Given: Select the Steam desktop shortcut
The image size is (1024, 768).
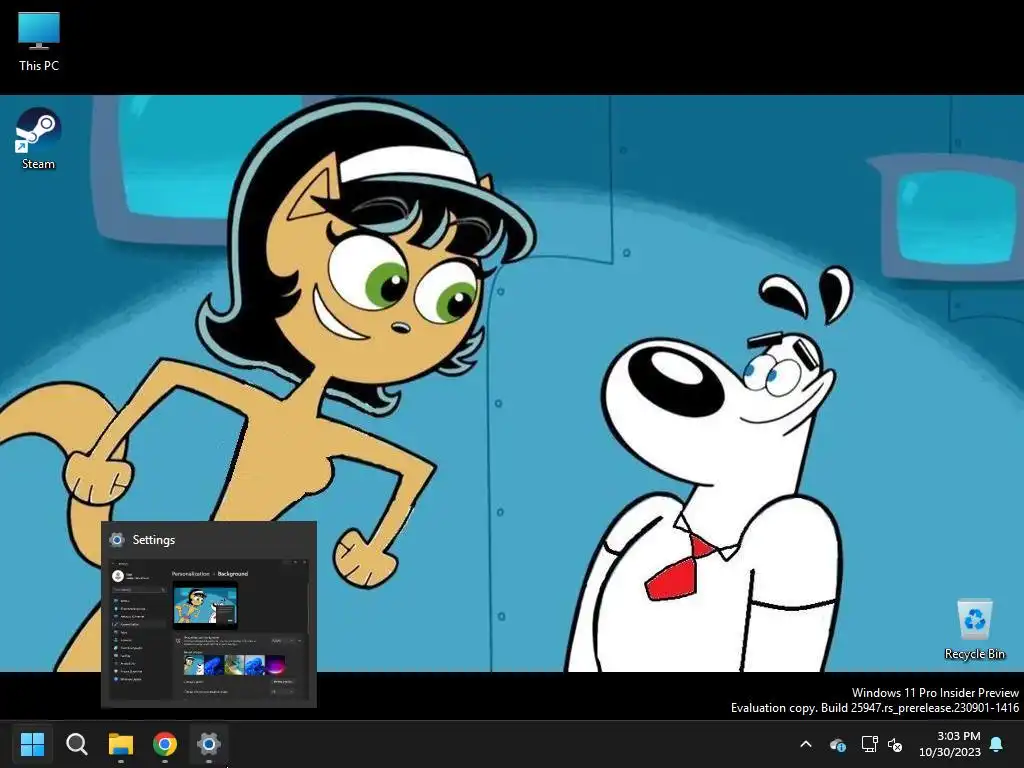Looking at the screenshot, I should 38,138.
